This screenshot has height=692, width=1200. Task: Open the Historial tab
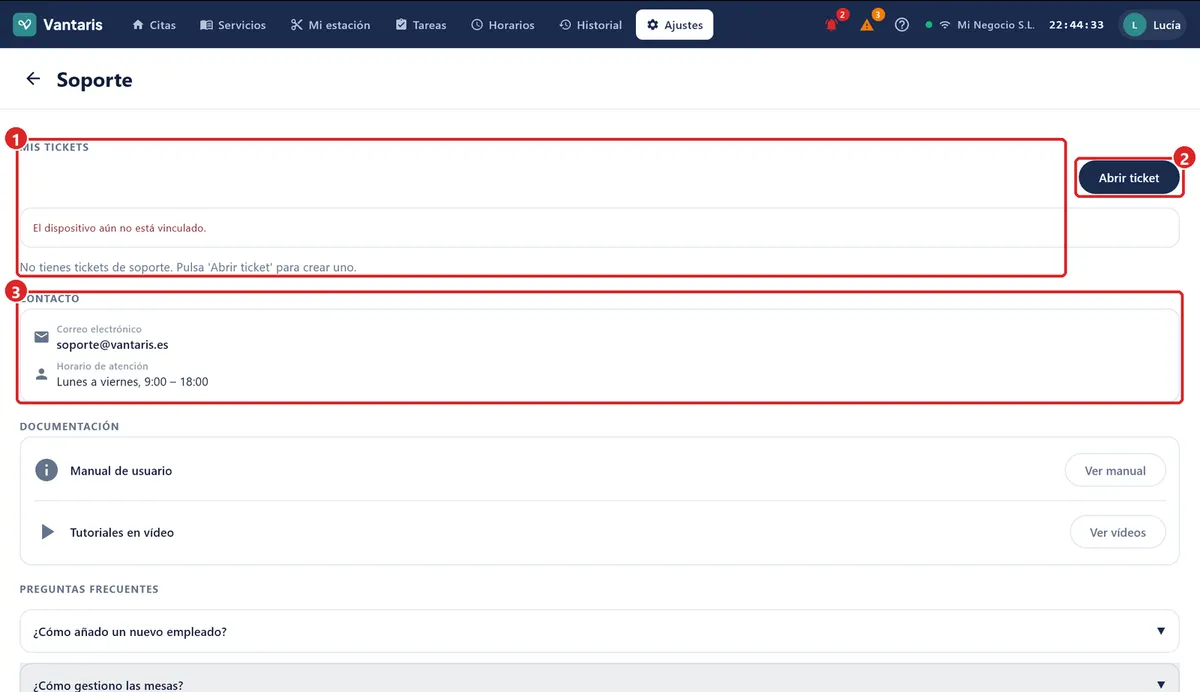[591, 25]
